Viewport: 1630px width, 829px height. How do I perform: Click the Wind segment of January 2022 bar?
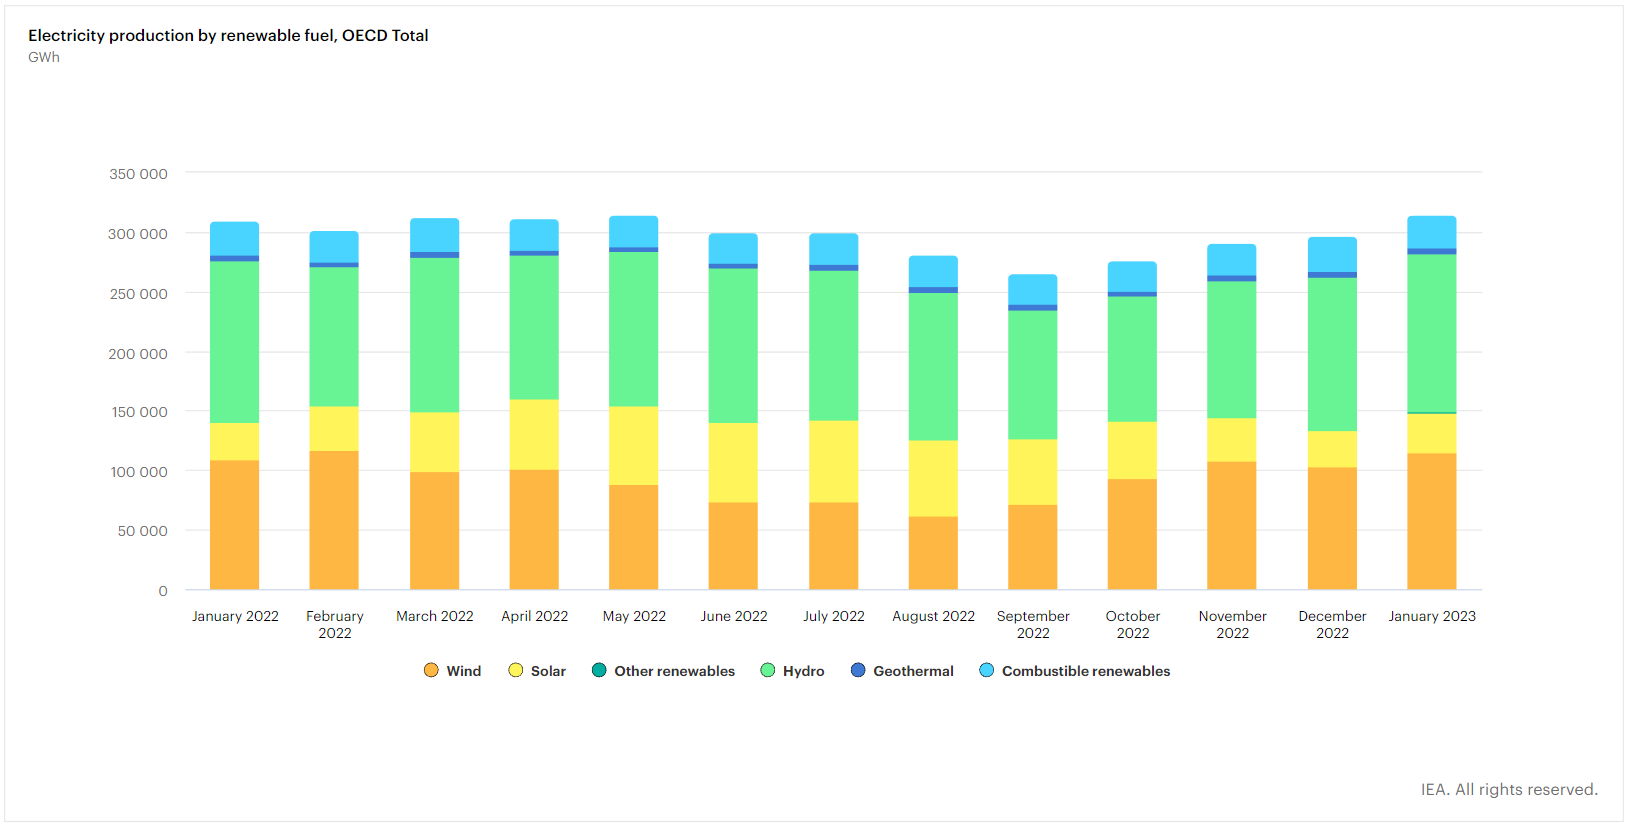pyautogui.click(x=235, y=525)
